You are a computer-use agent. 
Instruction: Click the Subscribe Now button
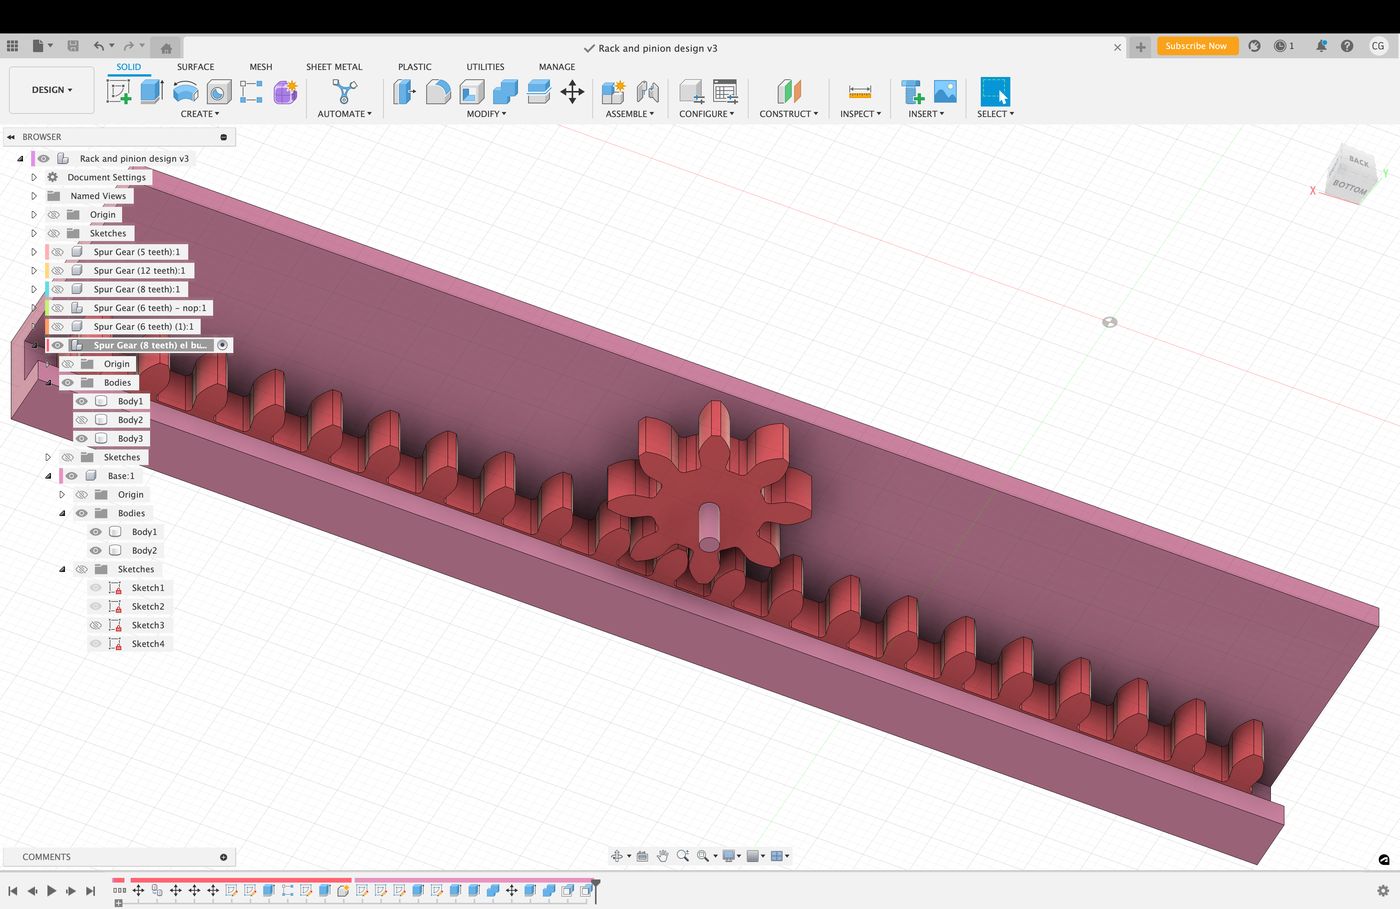click(1196, 46)
